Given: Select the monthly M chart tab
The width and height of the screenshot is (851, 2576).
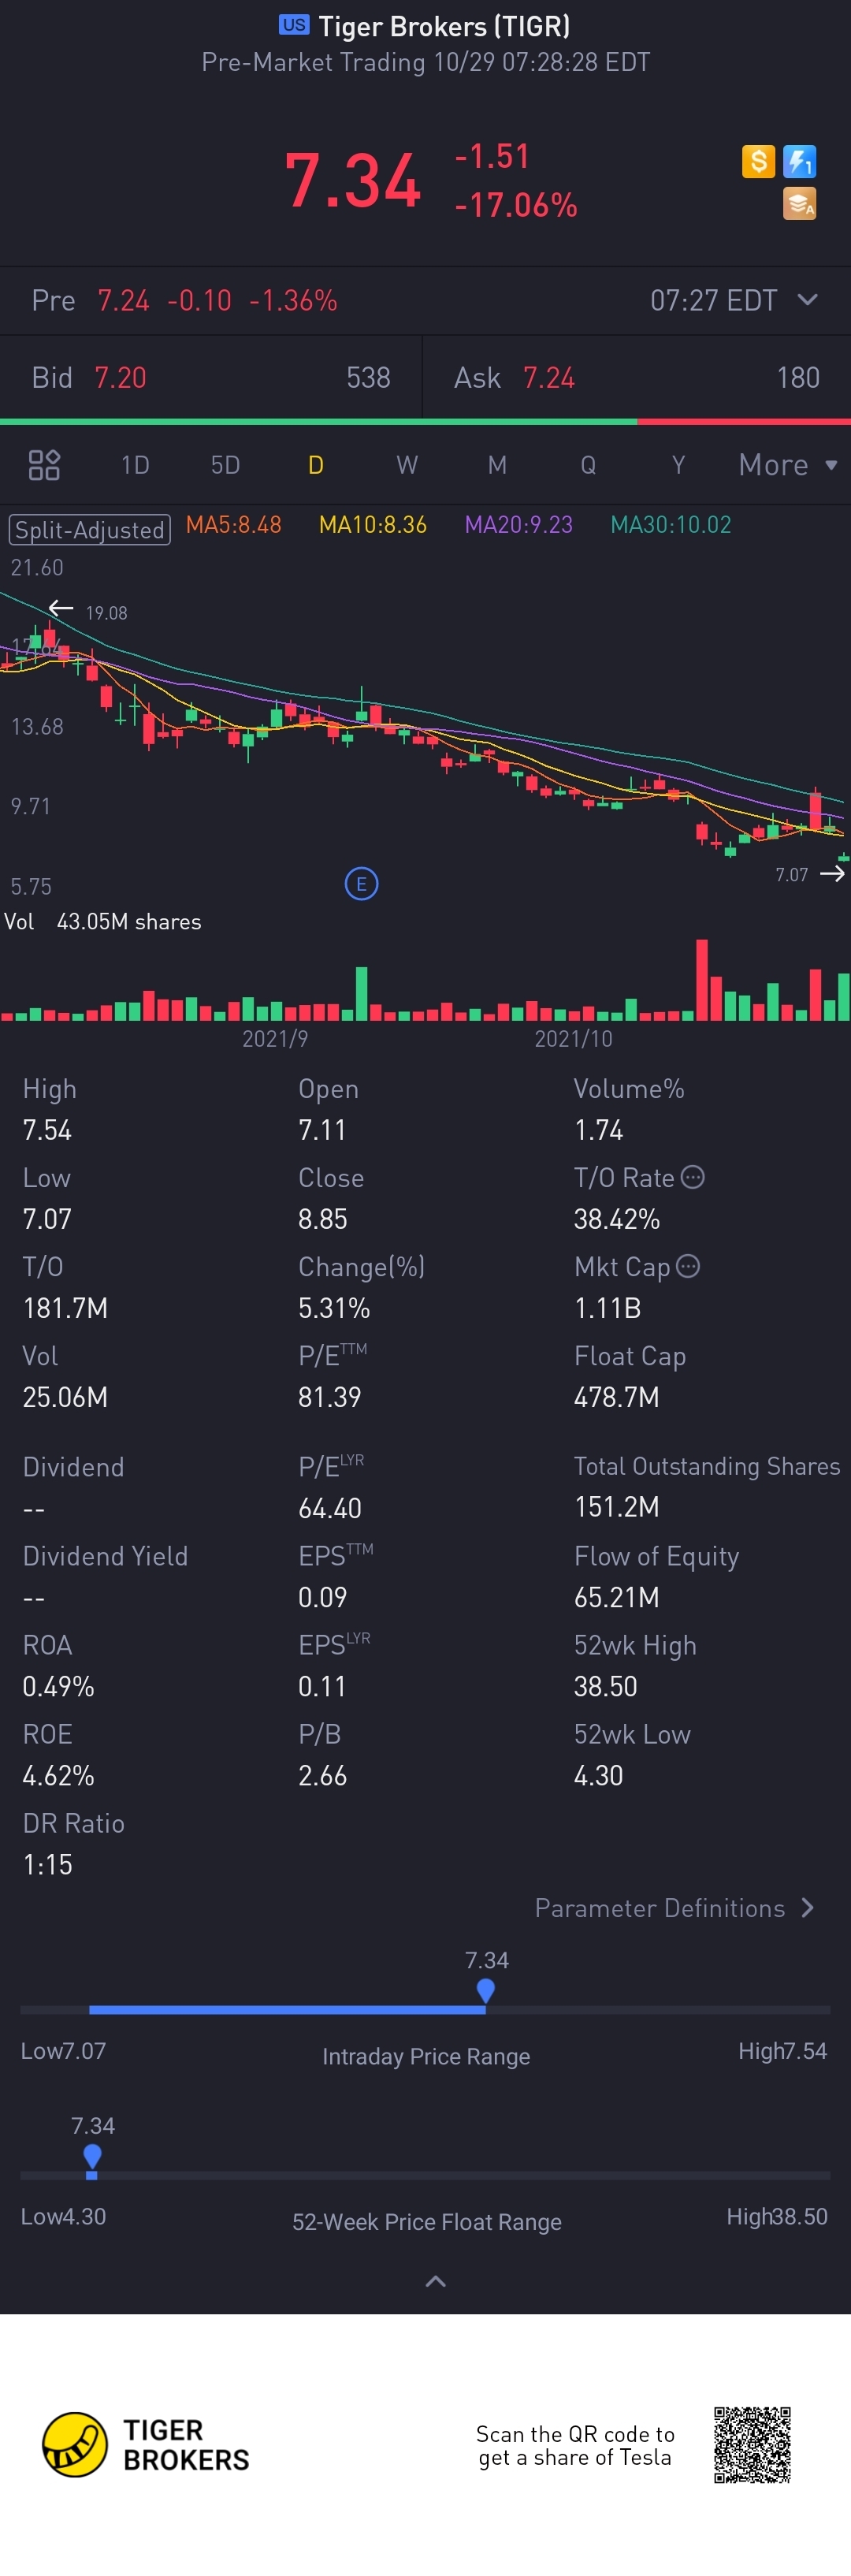Looking at the screenshot, I should pyautogui.click(x=497, y=465).
